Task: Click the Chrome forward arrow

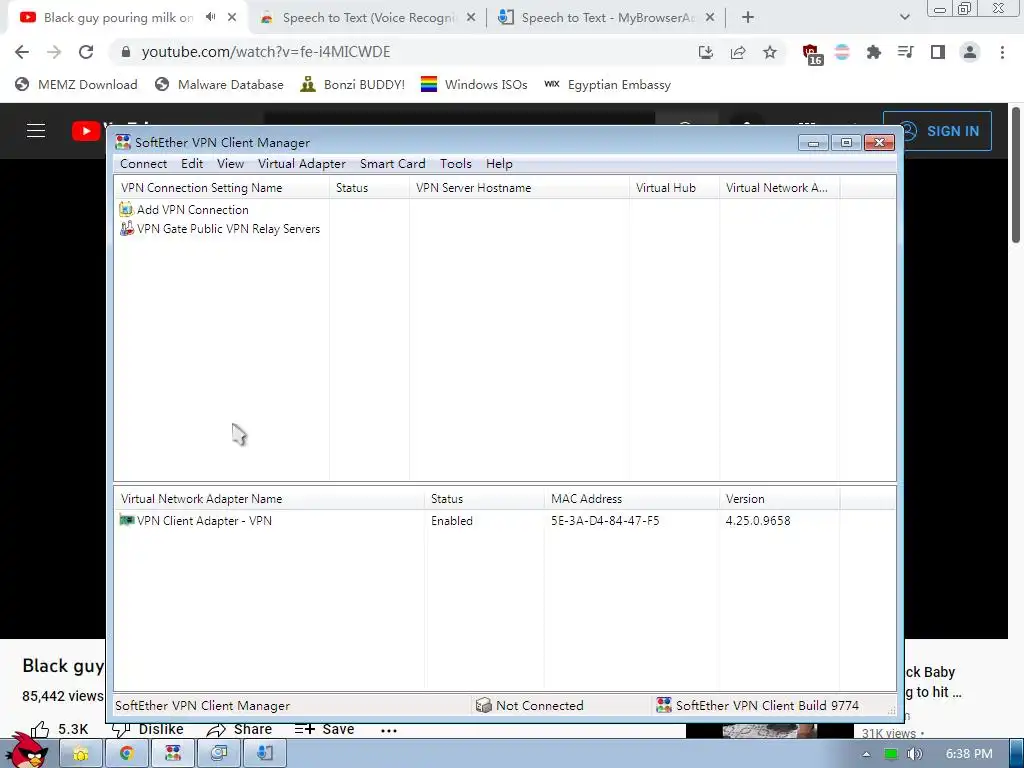Action: pyautogui.click(x=54, y=52)
